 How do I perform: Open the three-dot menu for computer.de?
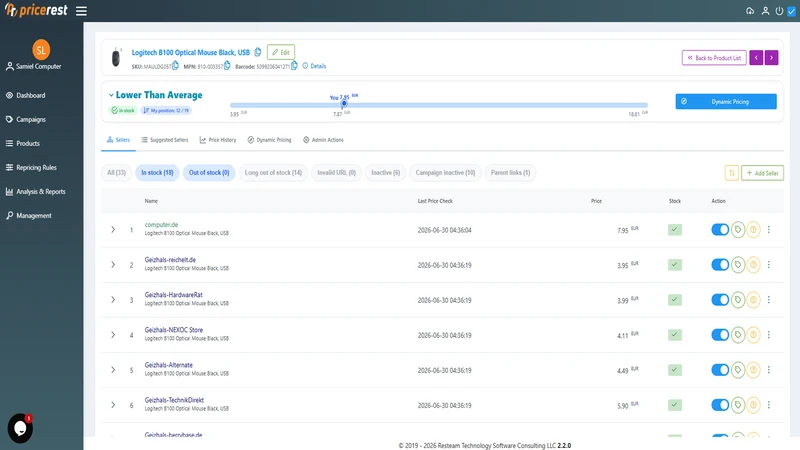tap(768, 230)
